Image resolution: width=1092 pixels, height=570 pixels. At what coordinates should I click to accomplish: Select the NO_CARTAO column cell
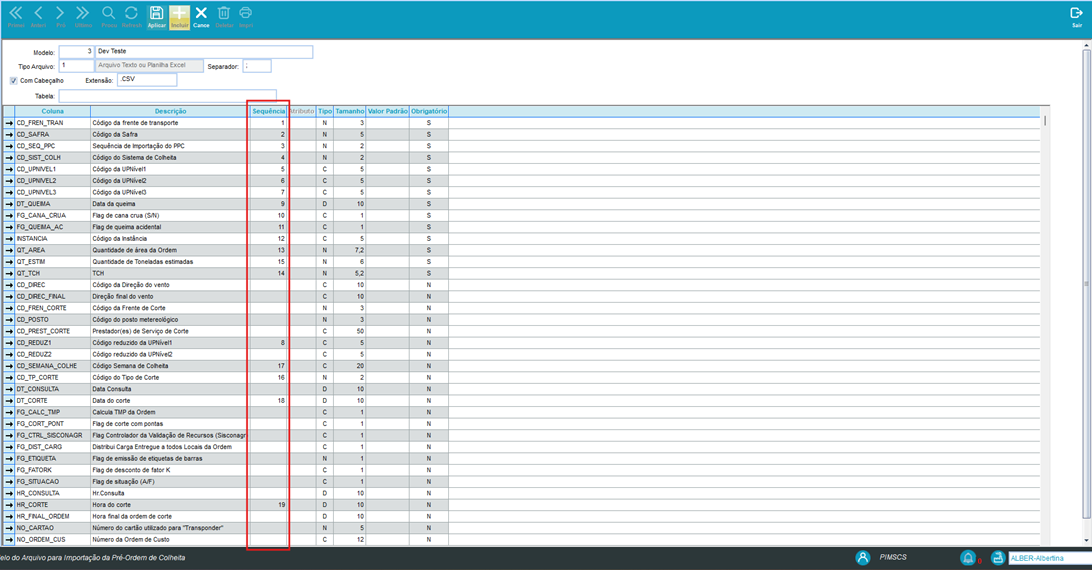[x=52, y=528]
